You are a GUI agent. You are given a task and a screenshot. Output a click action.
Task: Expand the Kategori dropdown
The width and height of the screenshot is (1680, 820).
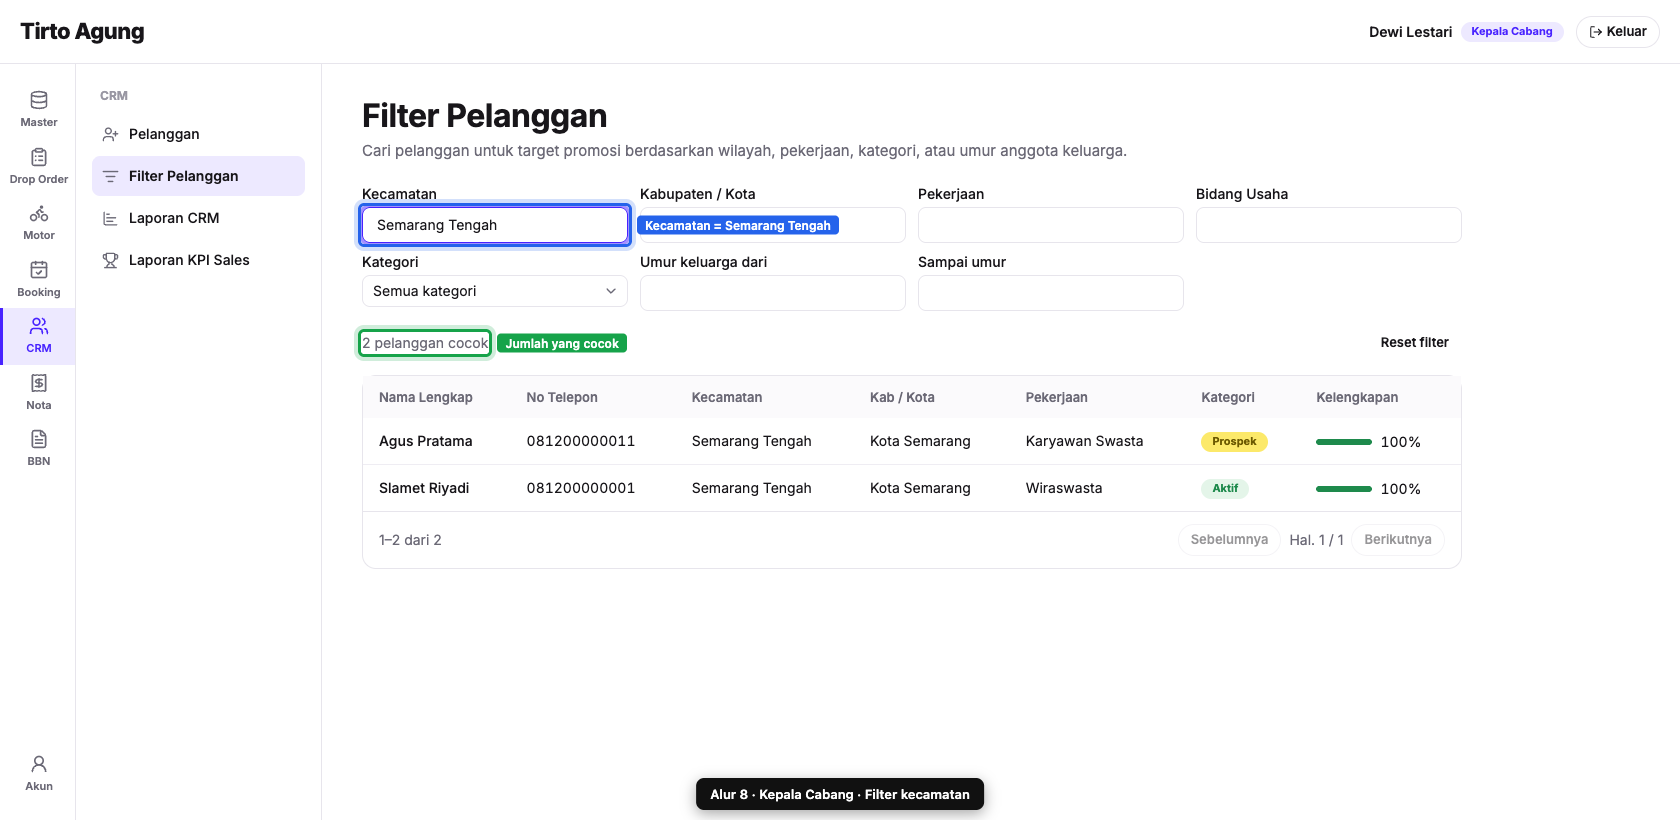[x=495, y=291]
